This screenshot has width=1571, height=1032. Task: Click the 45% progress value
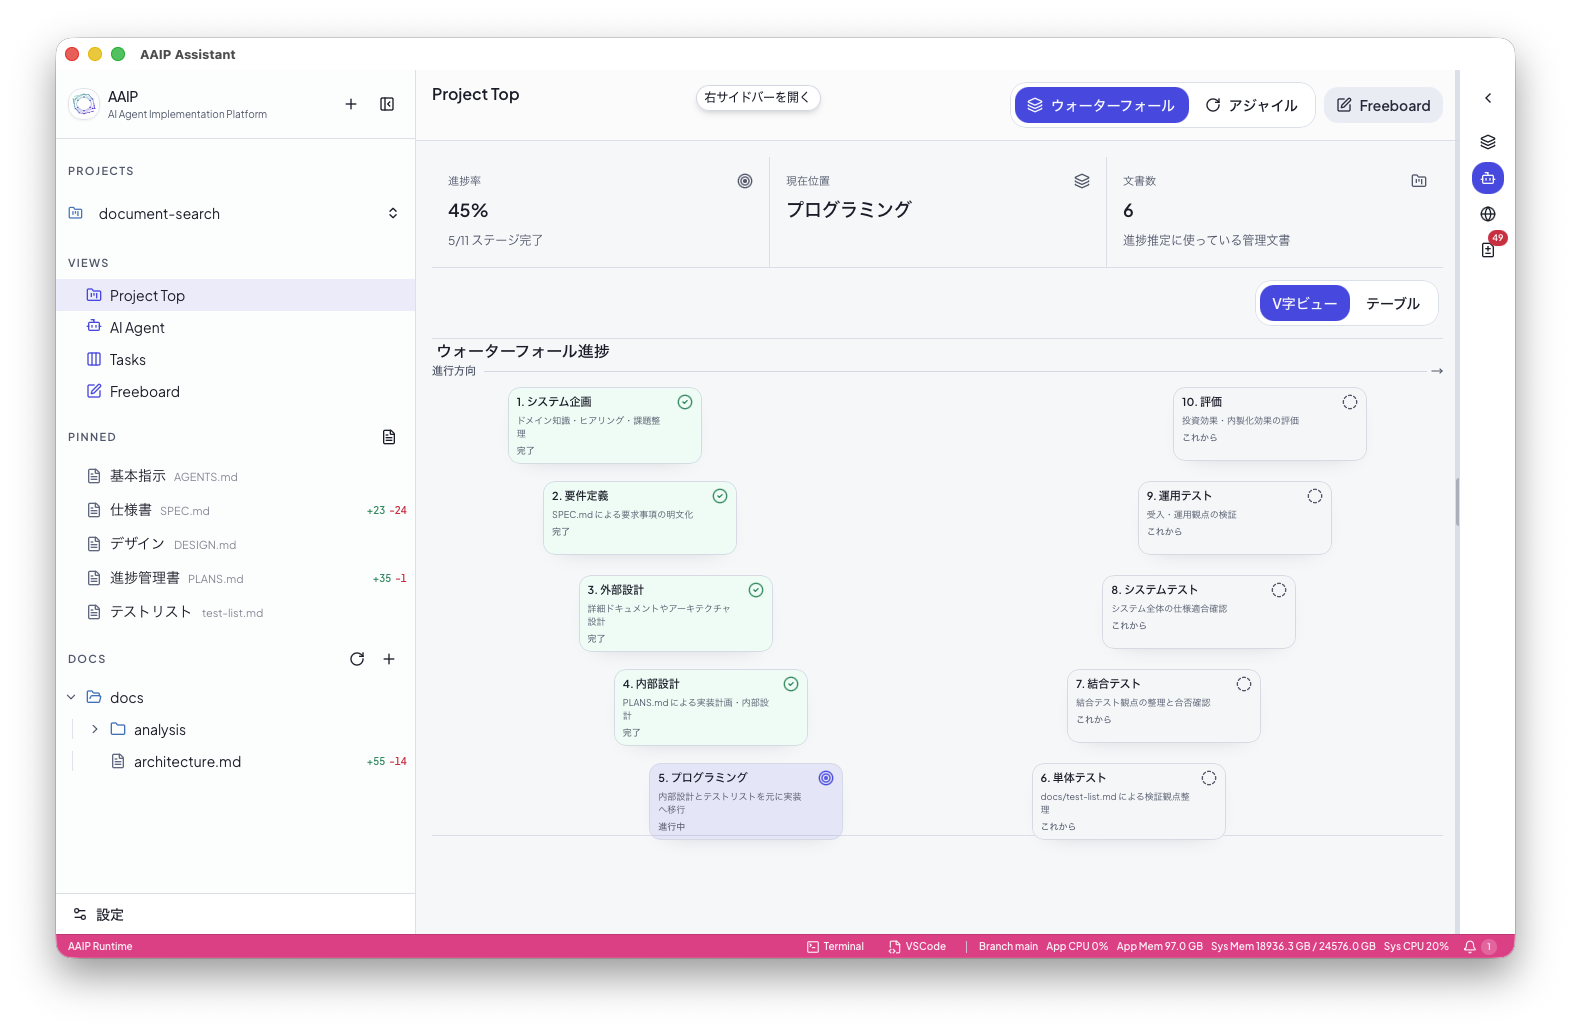[x=468, y=211]
